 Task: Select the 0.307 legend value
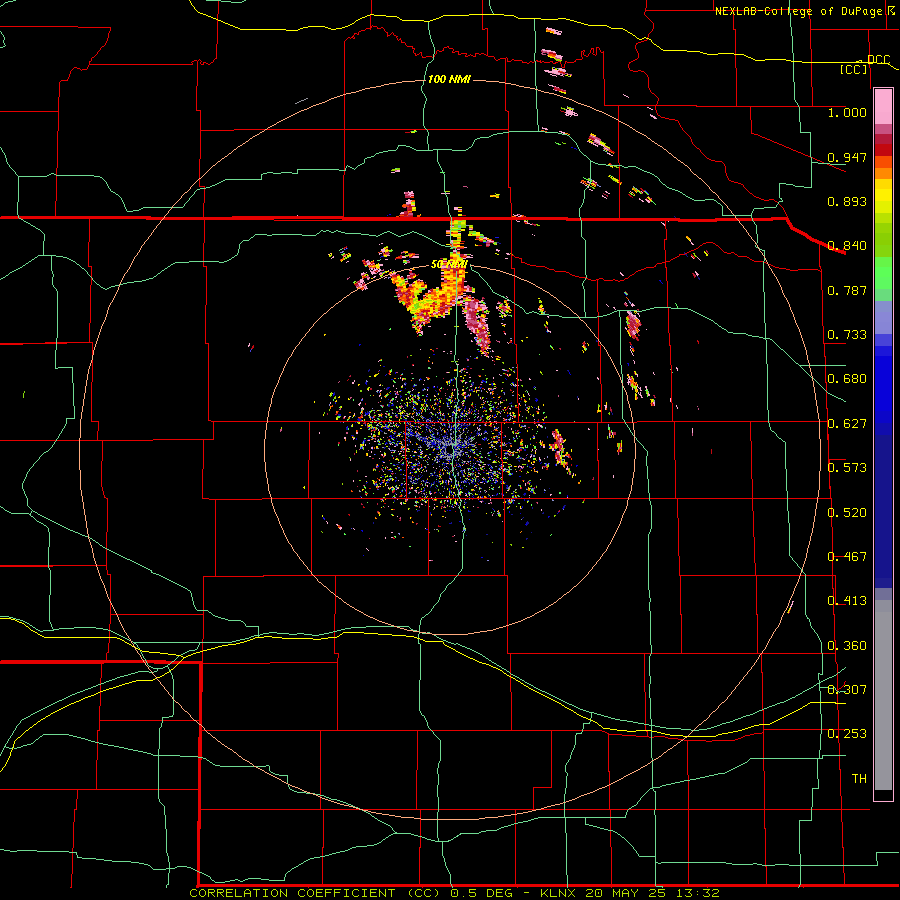tap(847, 690)
